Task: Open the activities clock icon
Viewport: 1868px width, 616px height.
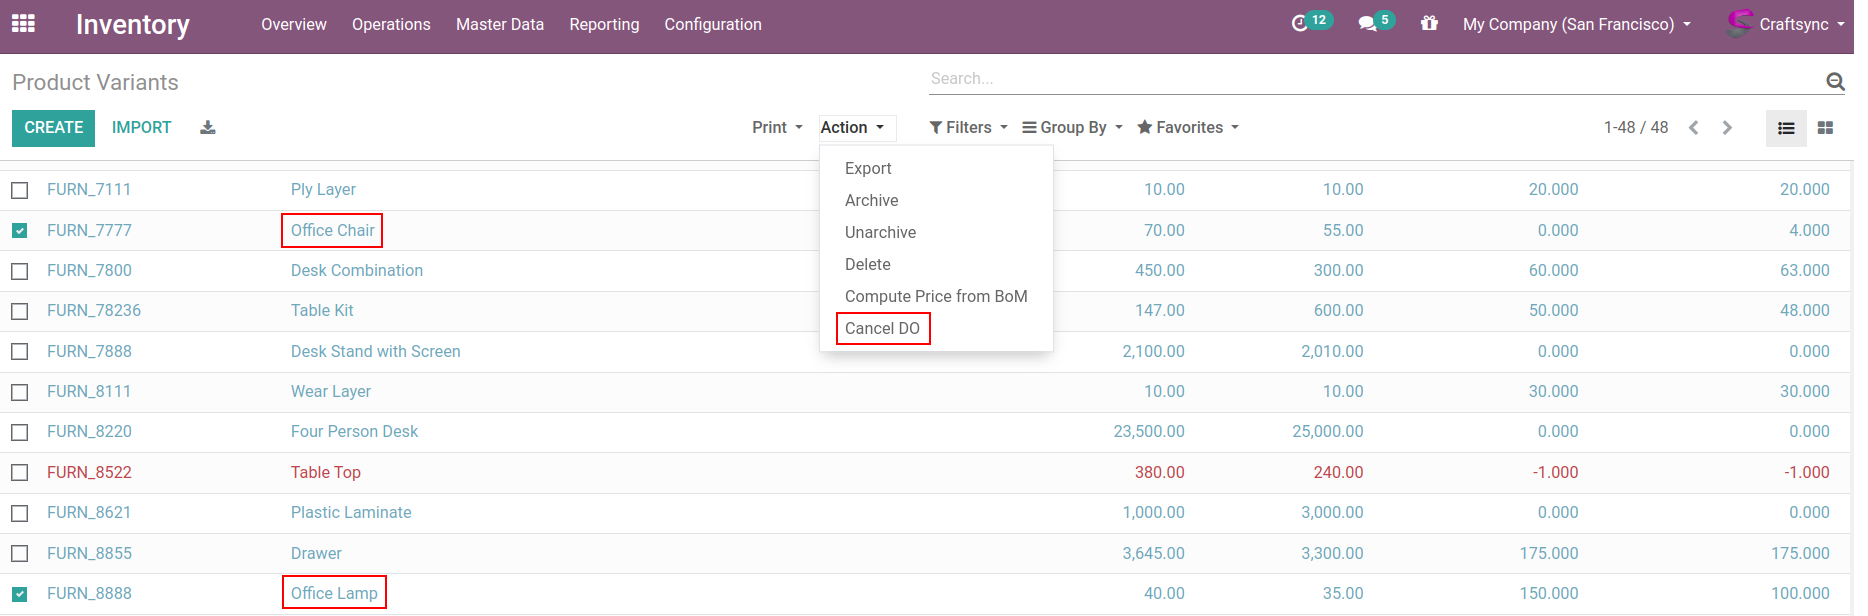Action: coord(1299,23)
